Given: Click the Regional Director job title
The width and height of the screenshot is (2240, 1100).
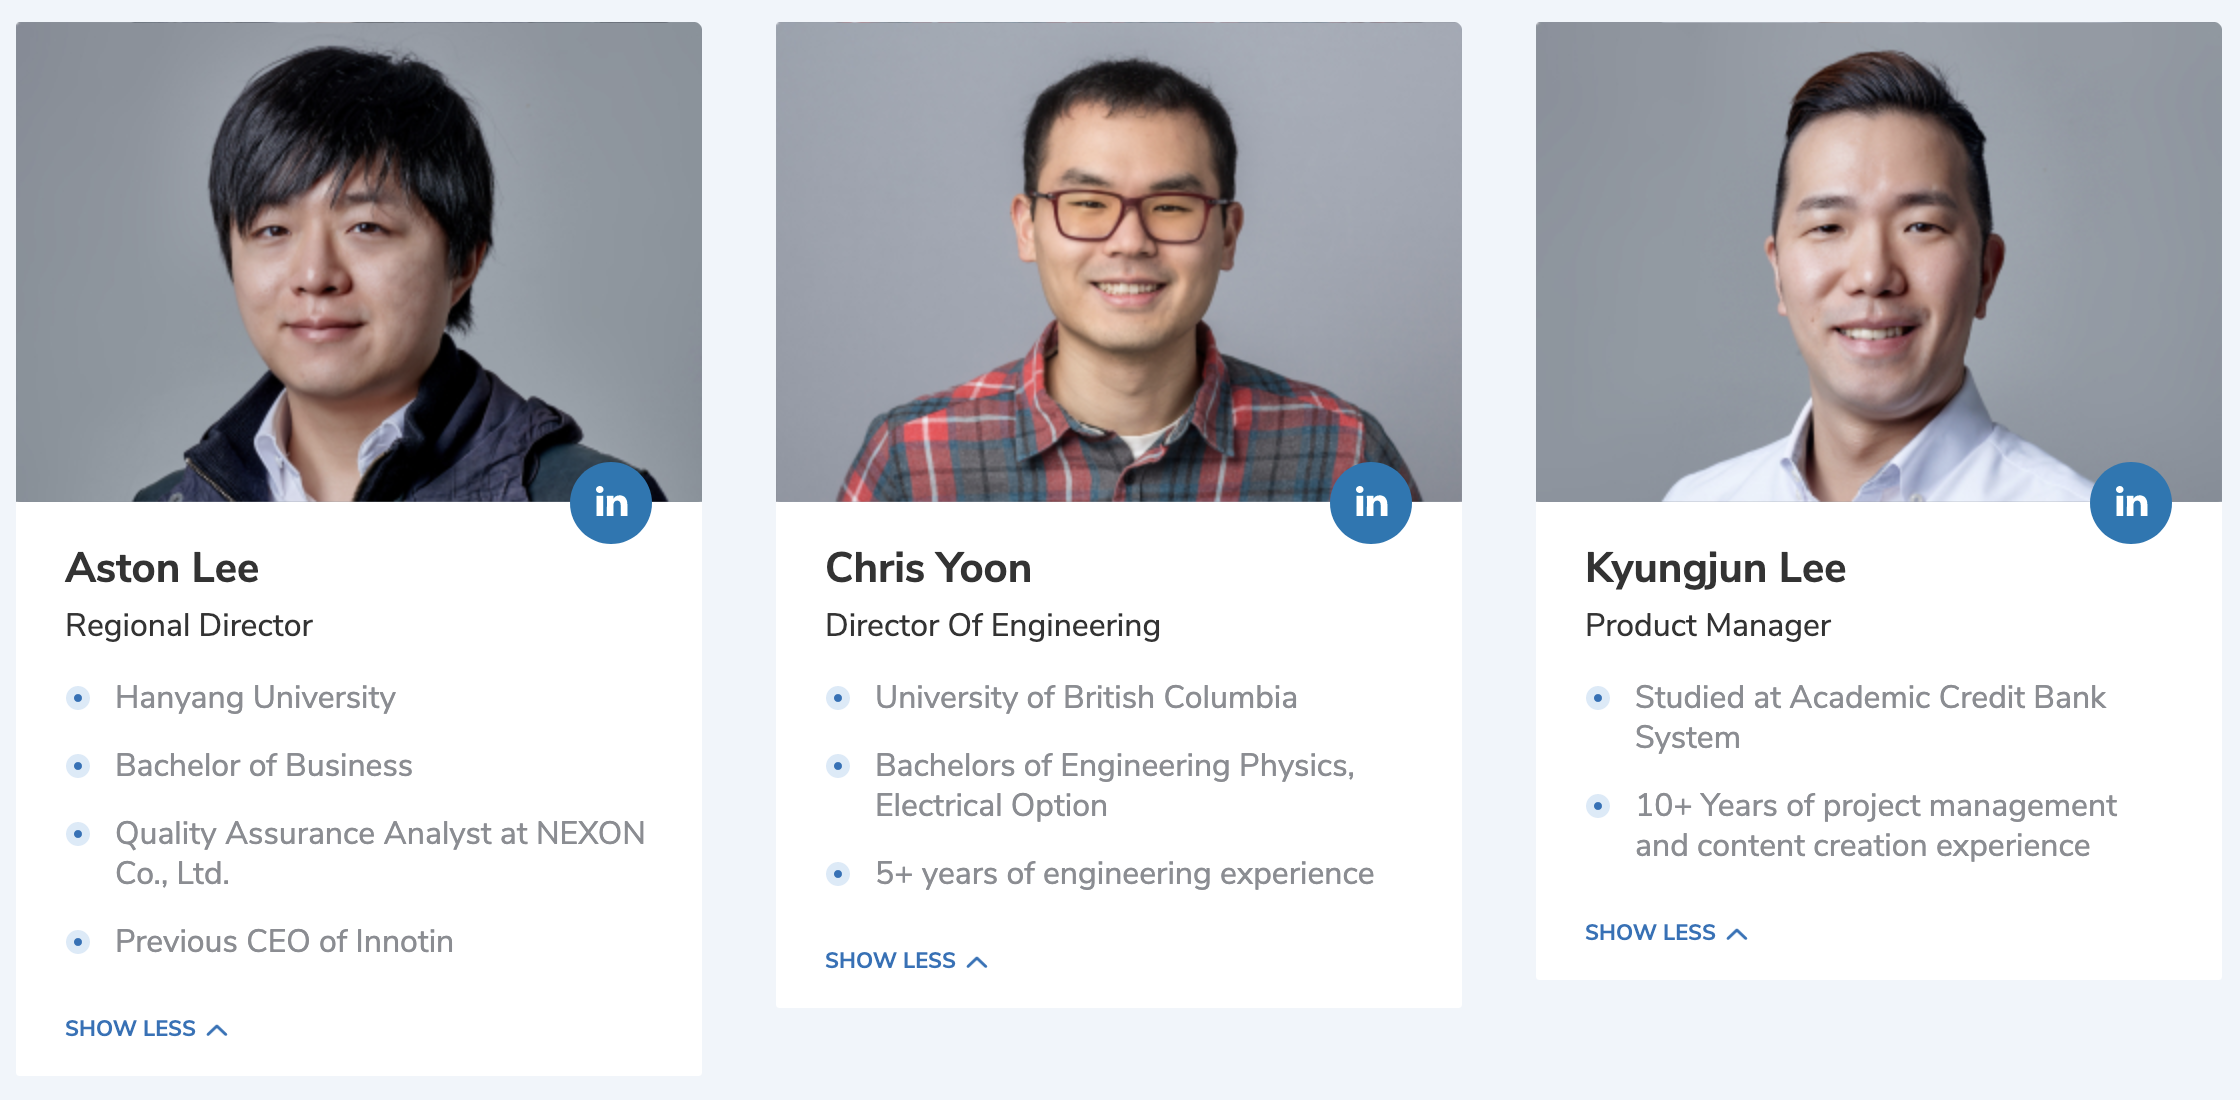Looking at the screenshot, I should click(x=189, y=625).
